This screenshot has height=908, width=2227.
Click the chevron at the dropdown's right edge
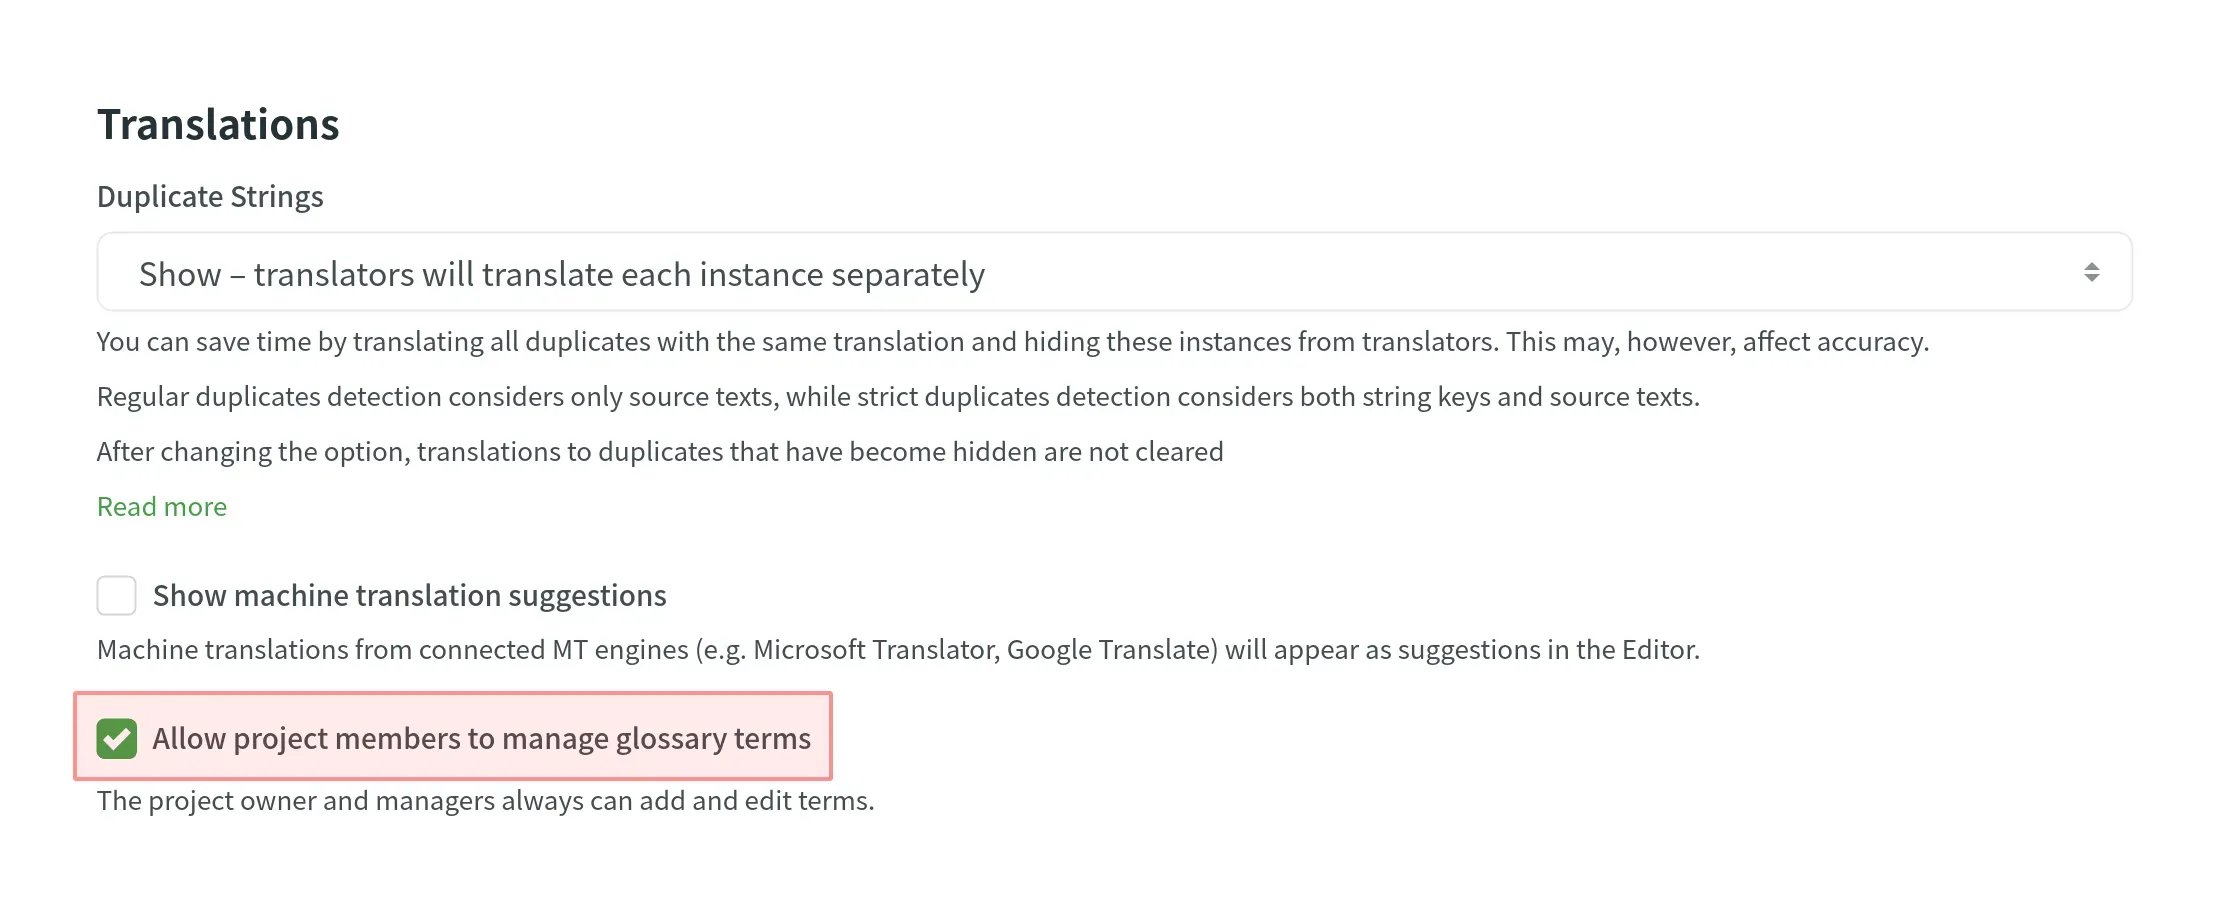click(x=2093, y=271)
